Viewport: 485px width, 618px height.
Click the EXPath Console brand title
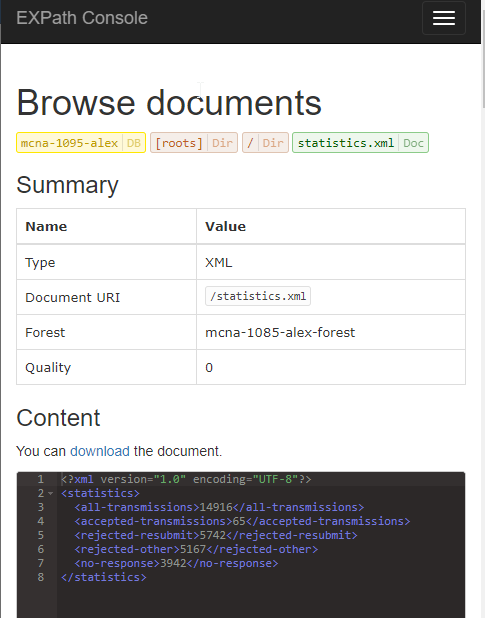(x=82, y=18)
